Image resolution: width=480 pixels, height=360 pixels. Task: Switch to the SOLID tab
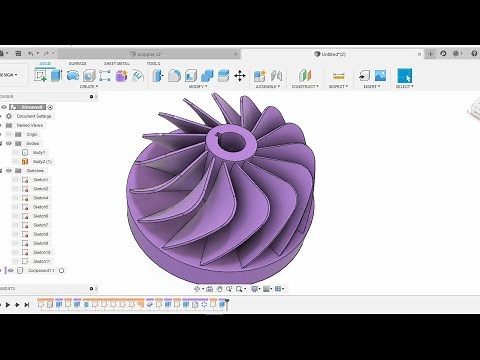tap(45, 63)
